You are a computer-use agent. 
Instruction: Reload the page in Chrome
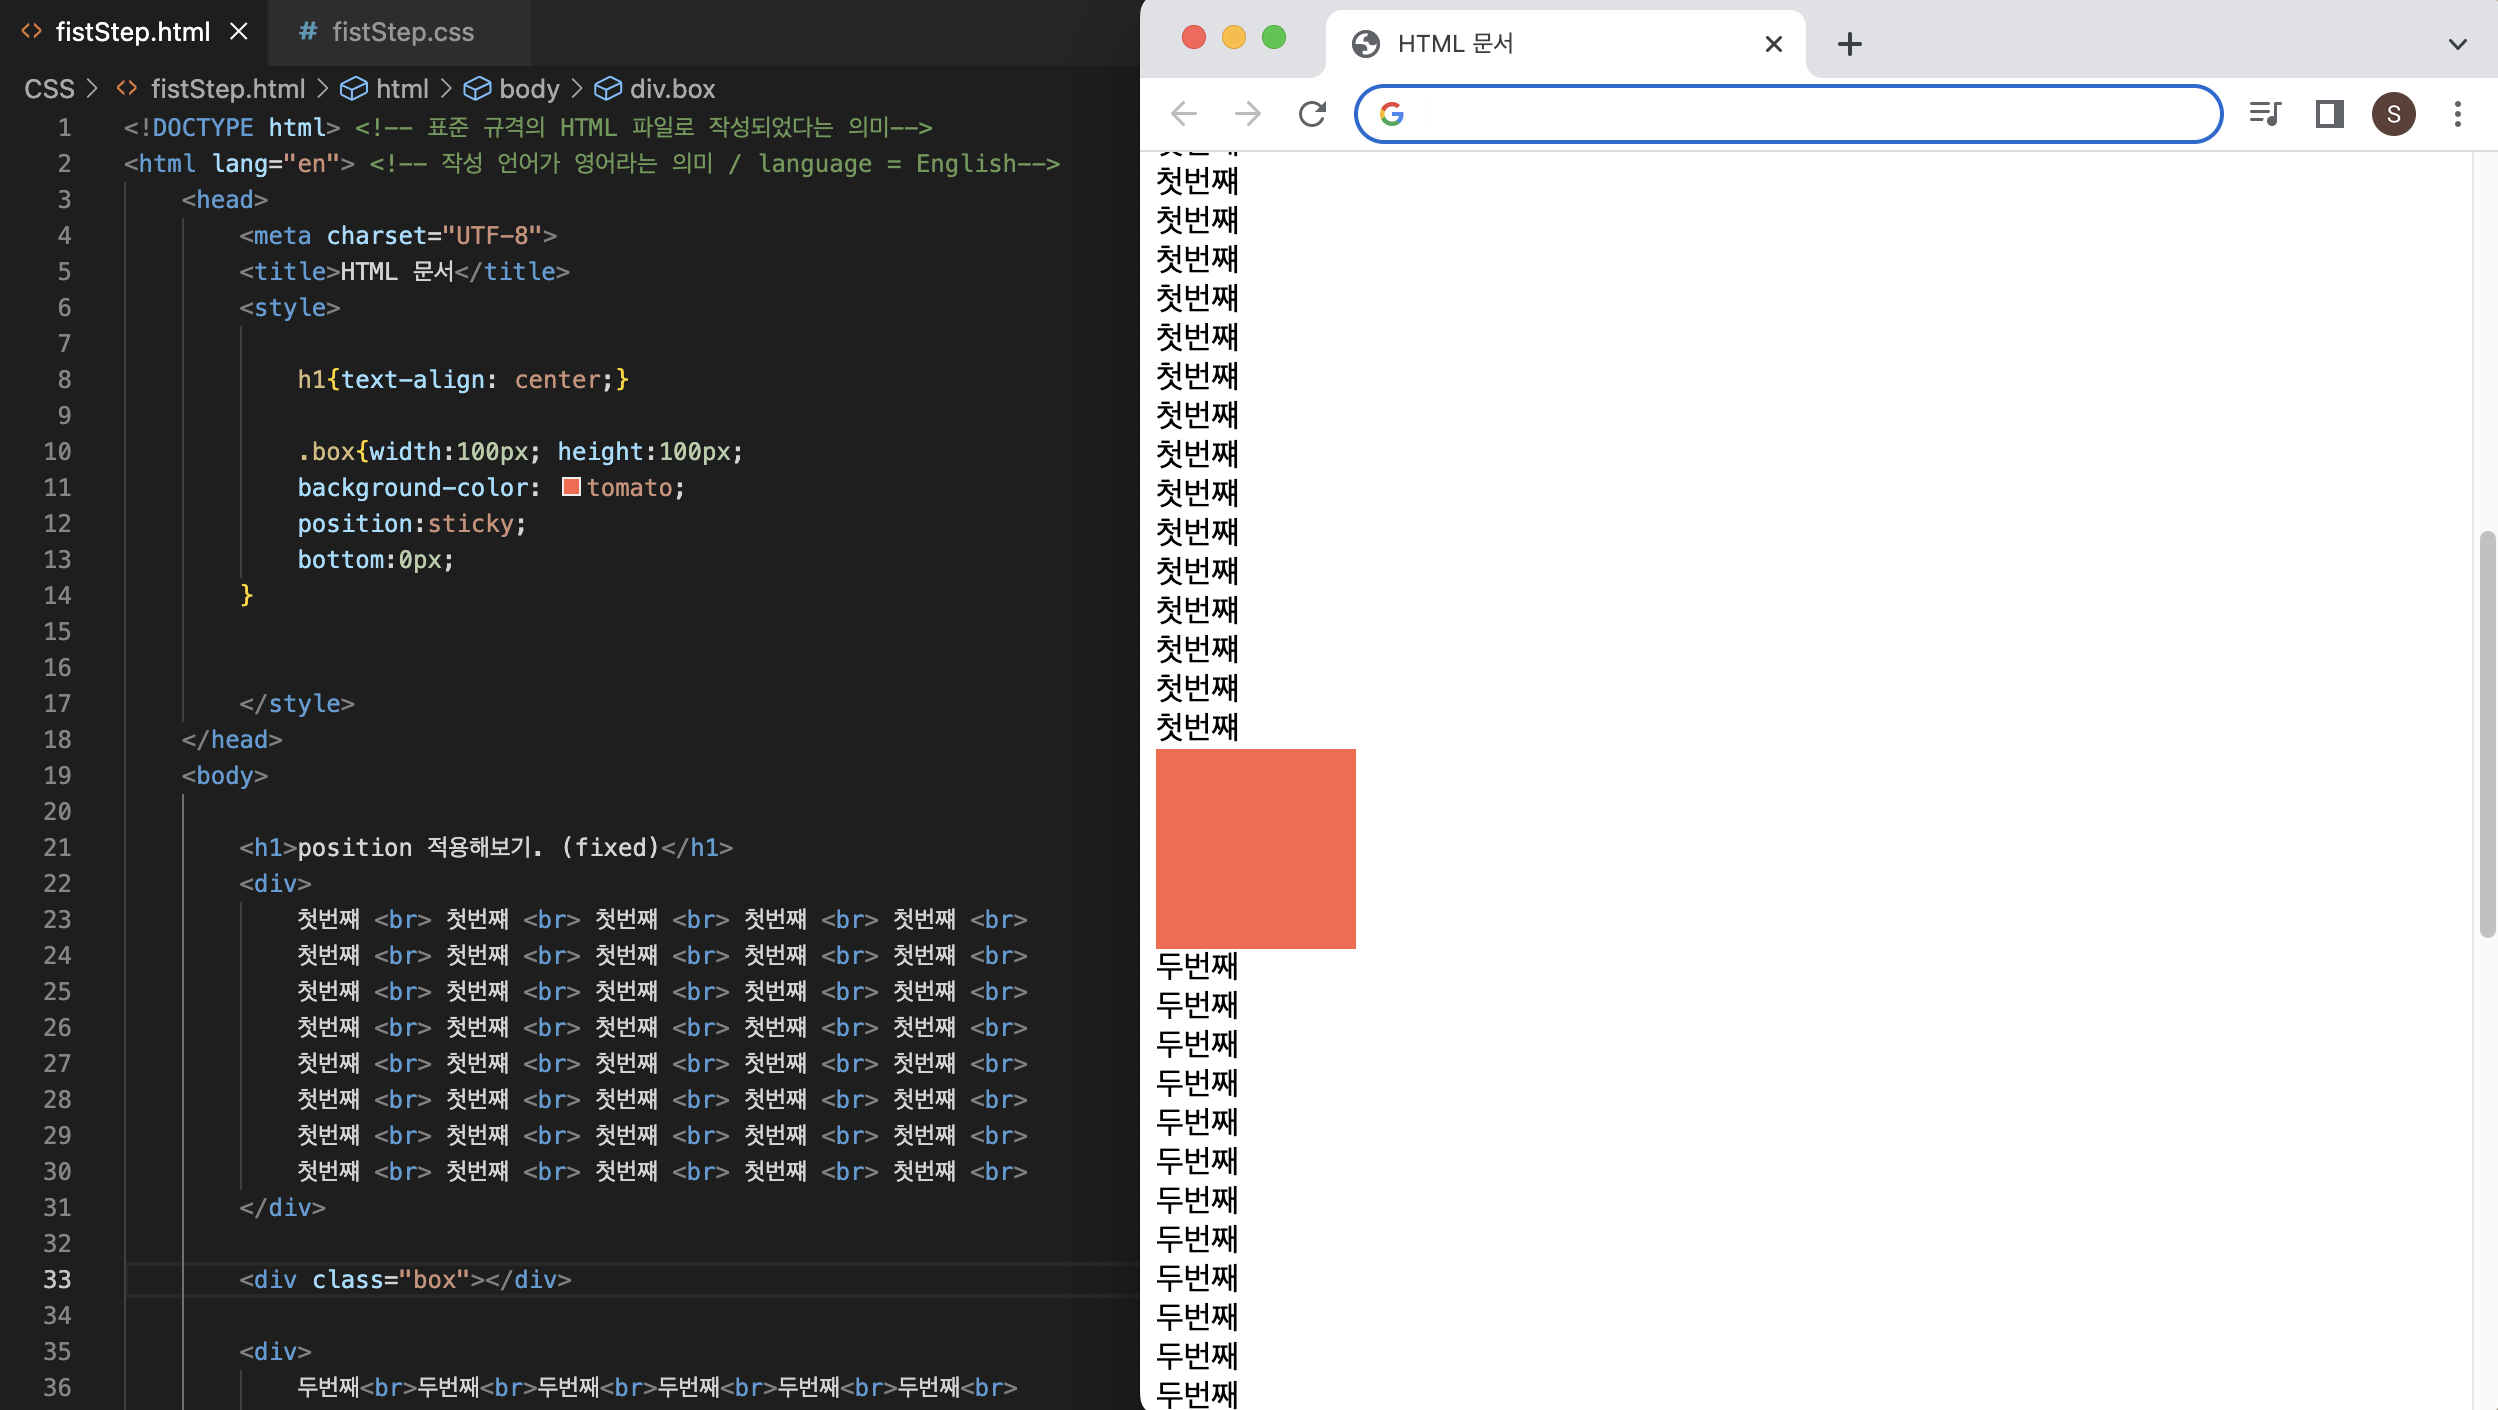click(1312, 114)
